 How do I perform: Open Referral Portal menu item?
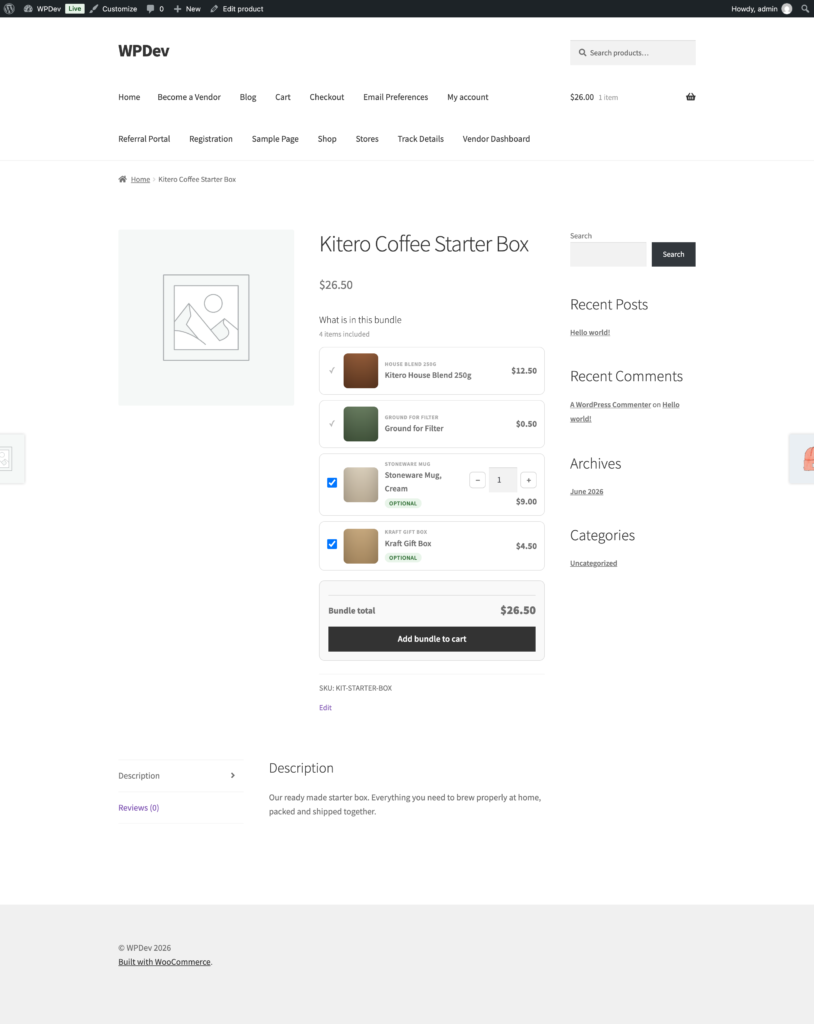[x=144, y=139]
